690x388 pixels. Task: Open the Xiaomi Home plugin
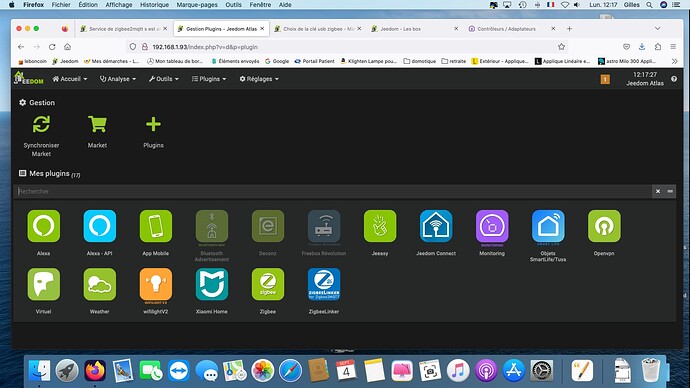click(x=212, y=285)
